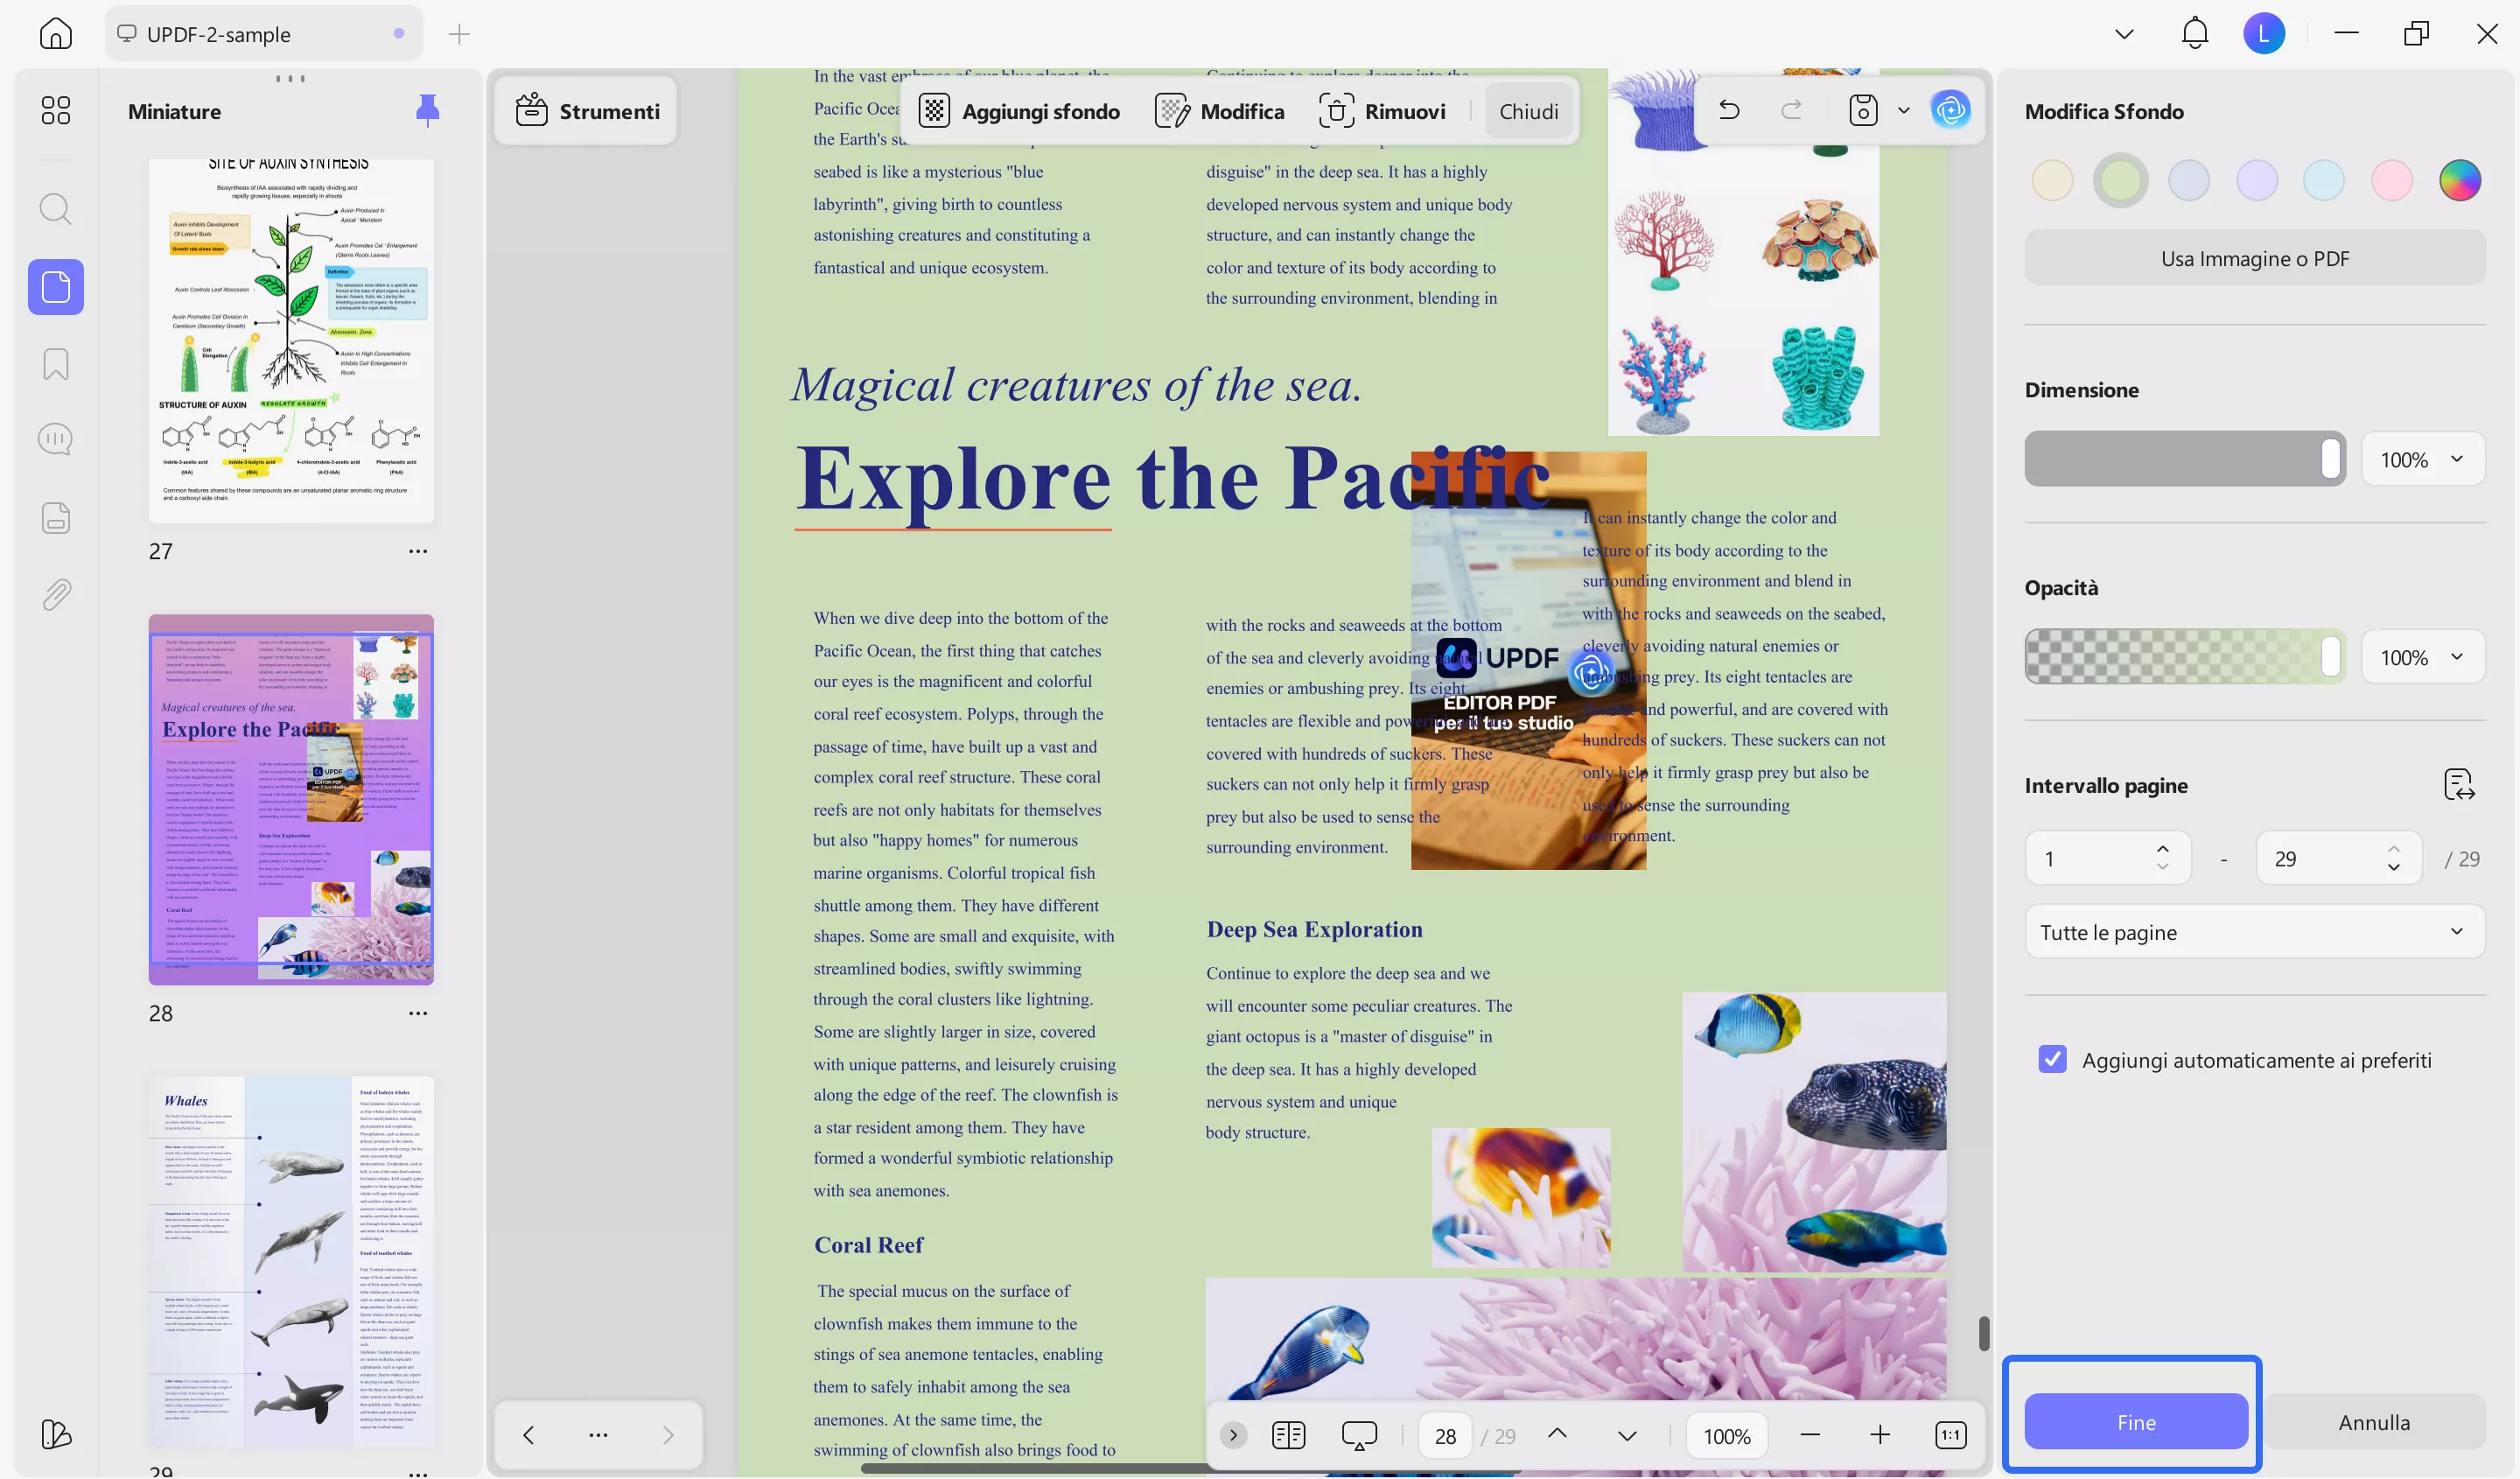Open the Opacità percentage dropdown

click(x=2423, y=657)
